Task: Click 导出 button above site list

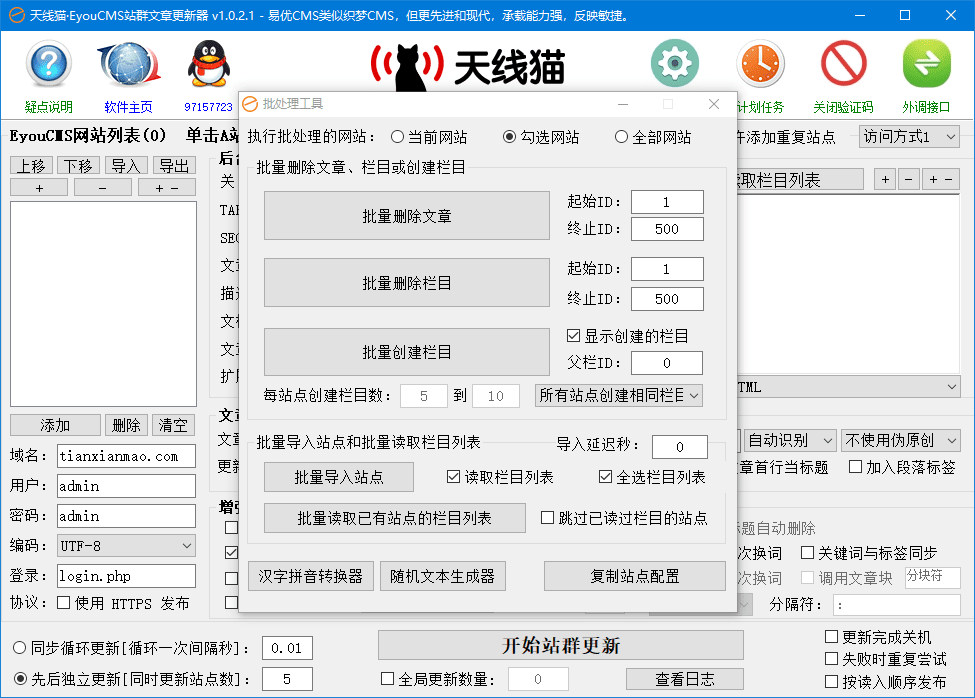Action: 174,166
